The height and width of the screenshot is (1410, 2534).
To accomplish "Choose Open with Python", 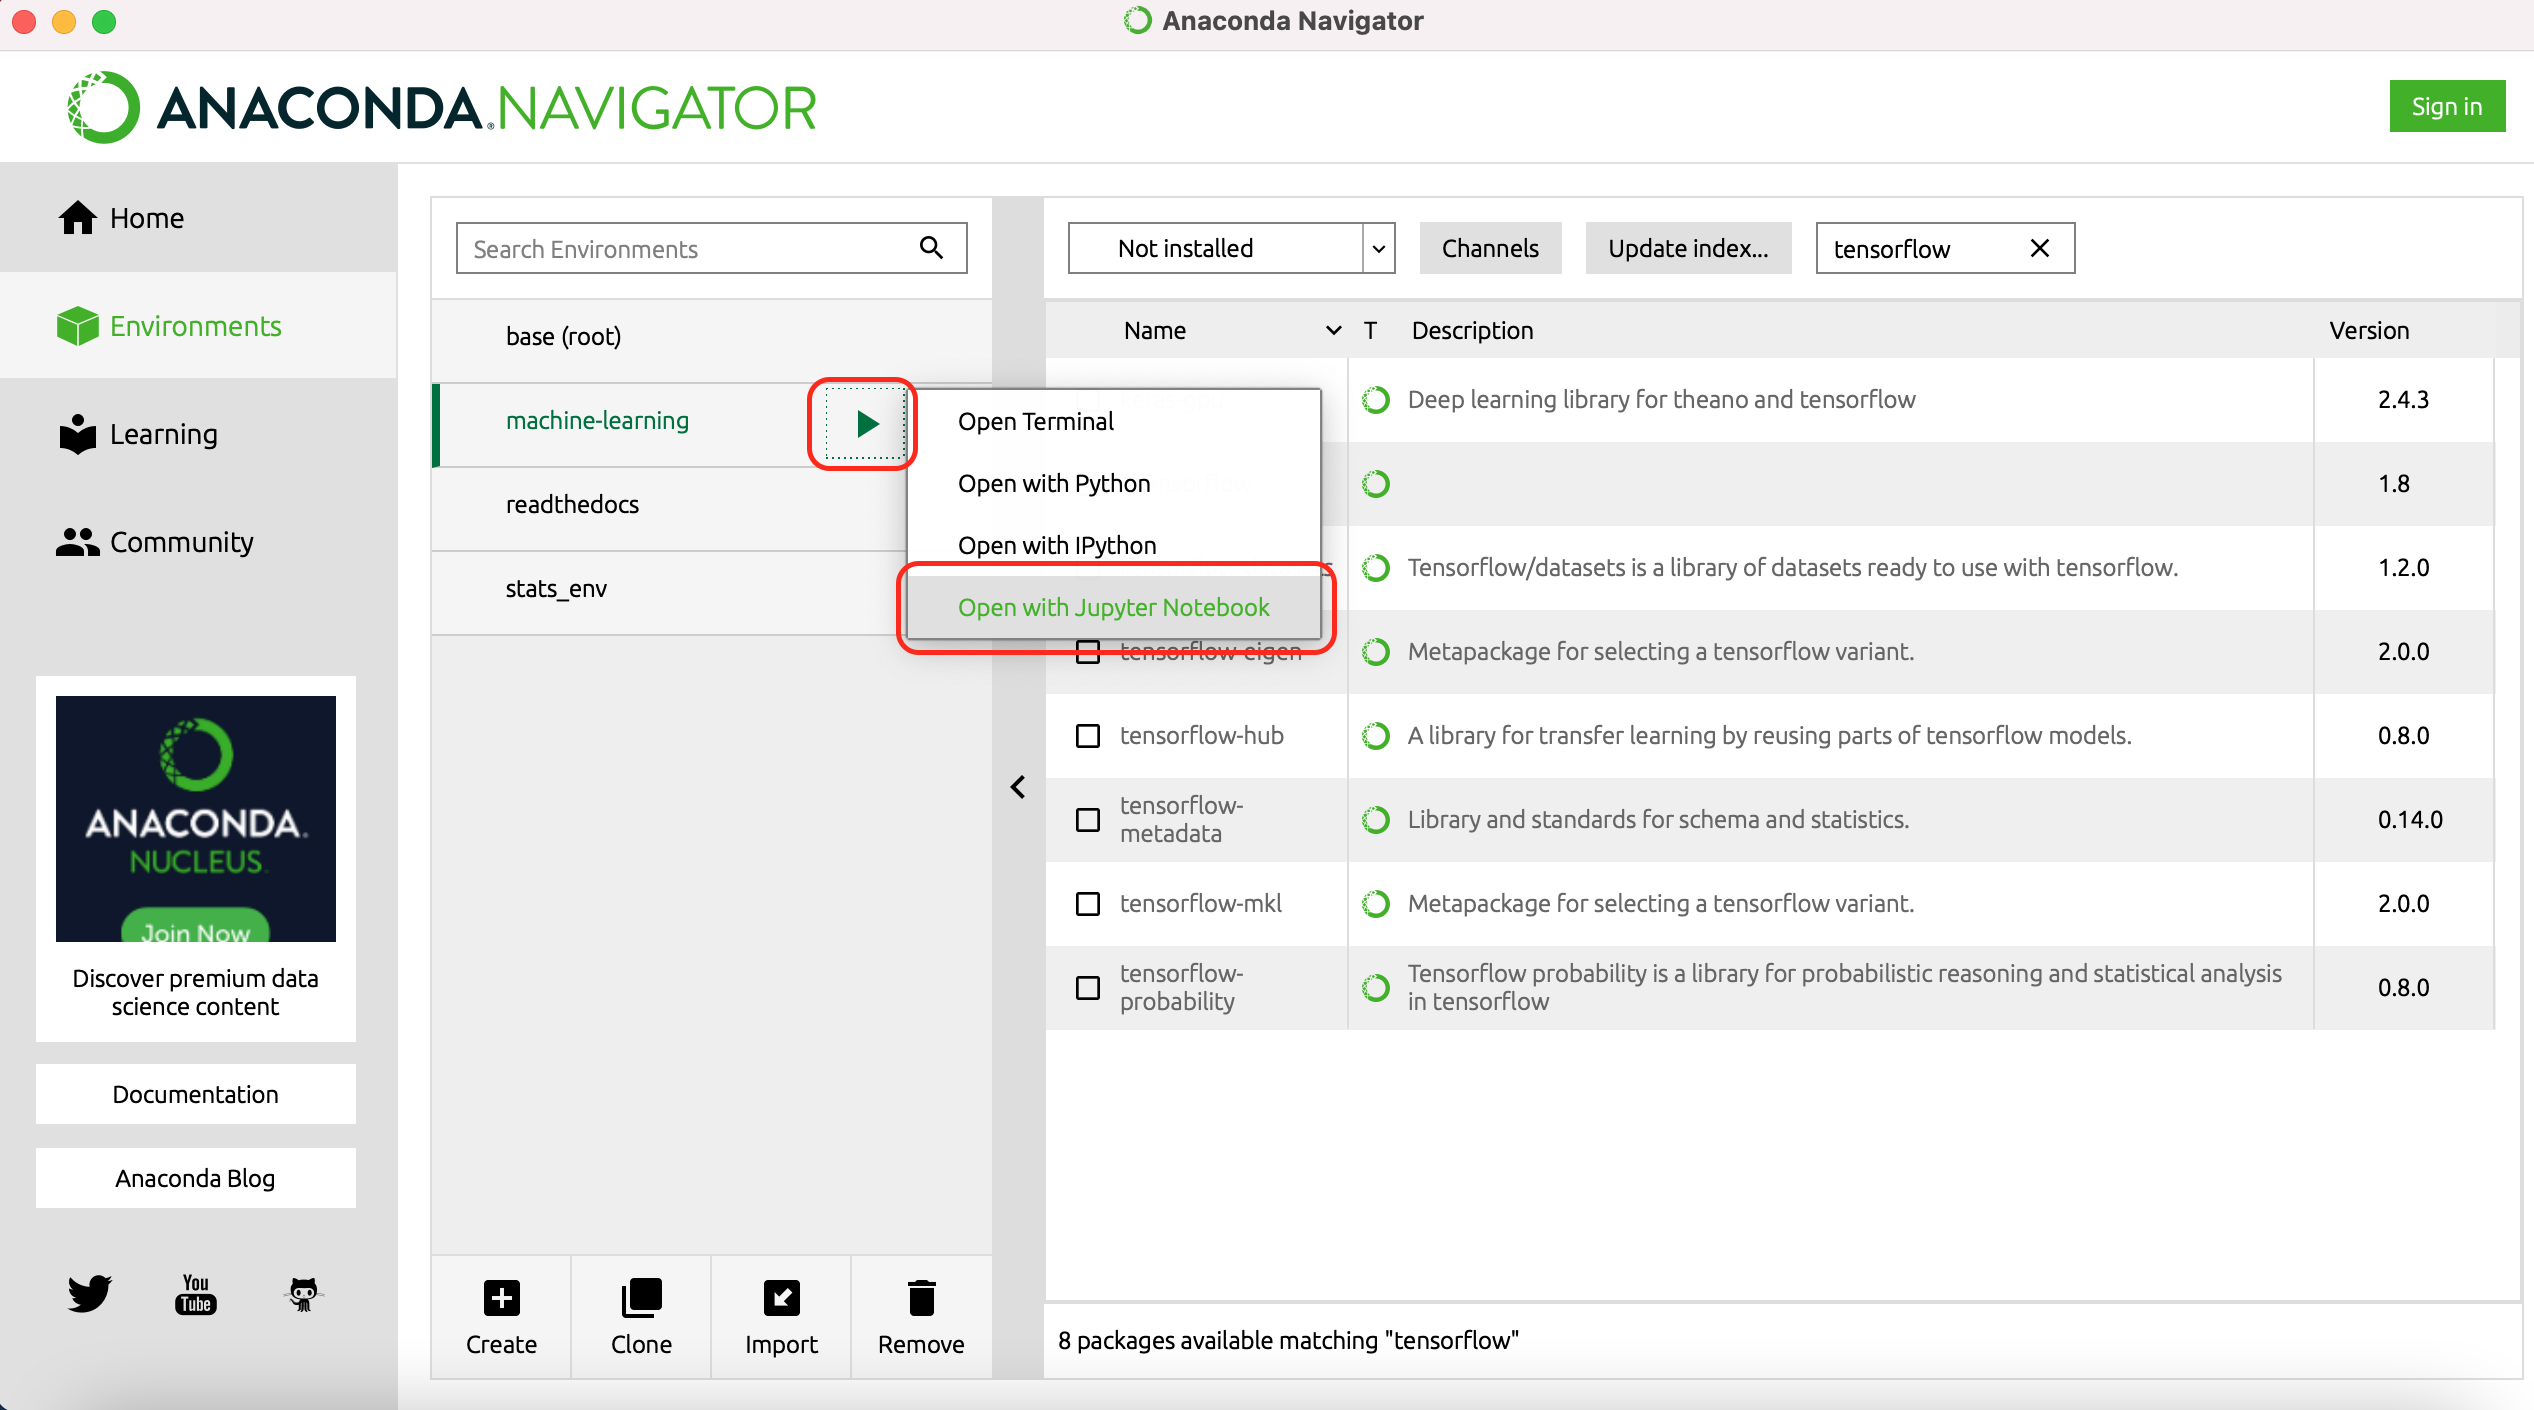I will (1114, 483).
